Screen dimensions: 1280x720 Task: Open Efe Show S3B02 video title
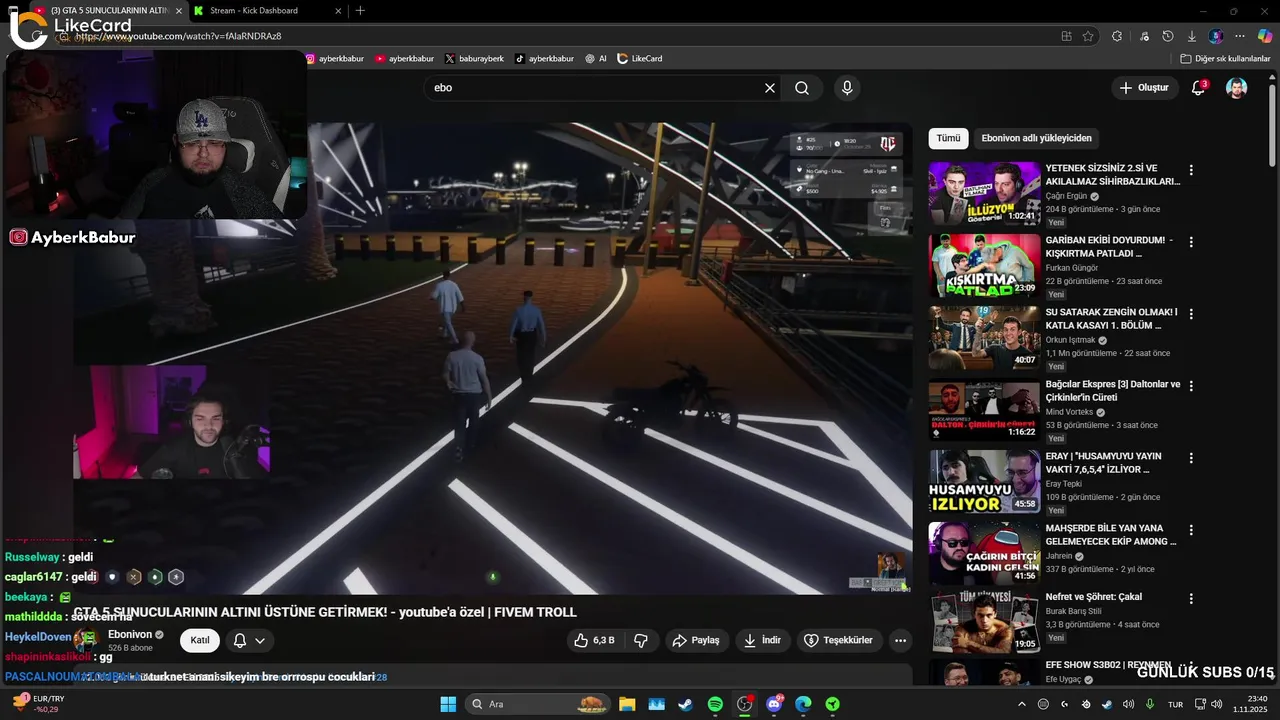click(1108, 665)
